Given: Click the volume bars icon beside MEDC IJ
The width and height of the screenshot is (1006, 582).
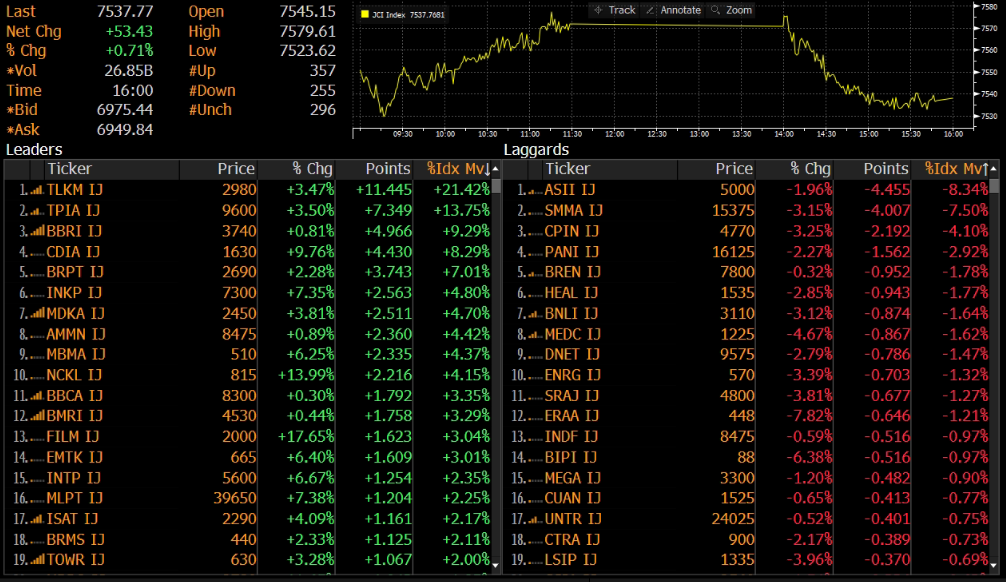Looking at the screenshot, I should pos(535,334).
